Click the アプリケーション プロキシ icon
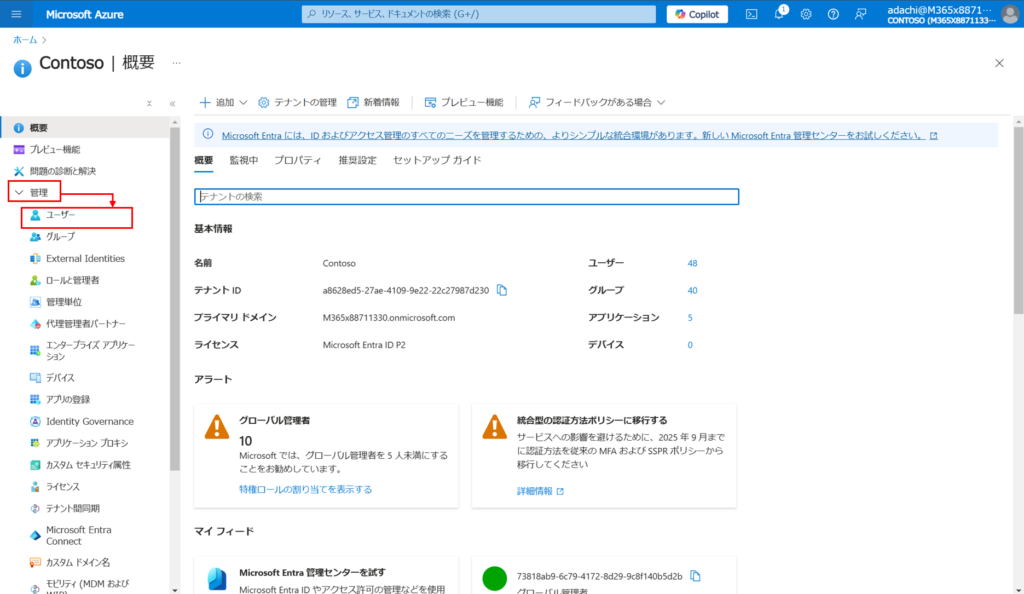 [x=35, y=443]
